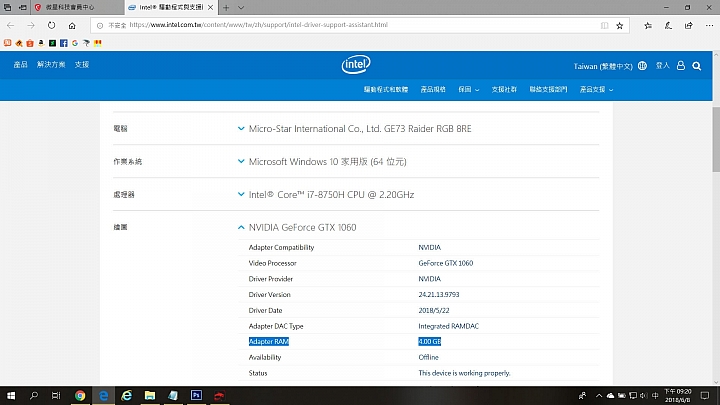Click the site info icon before 不安全
This screenshot has height=405, width=720.
pos(100,26)
